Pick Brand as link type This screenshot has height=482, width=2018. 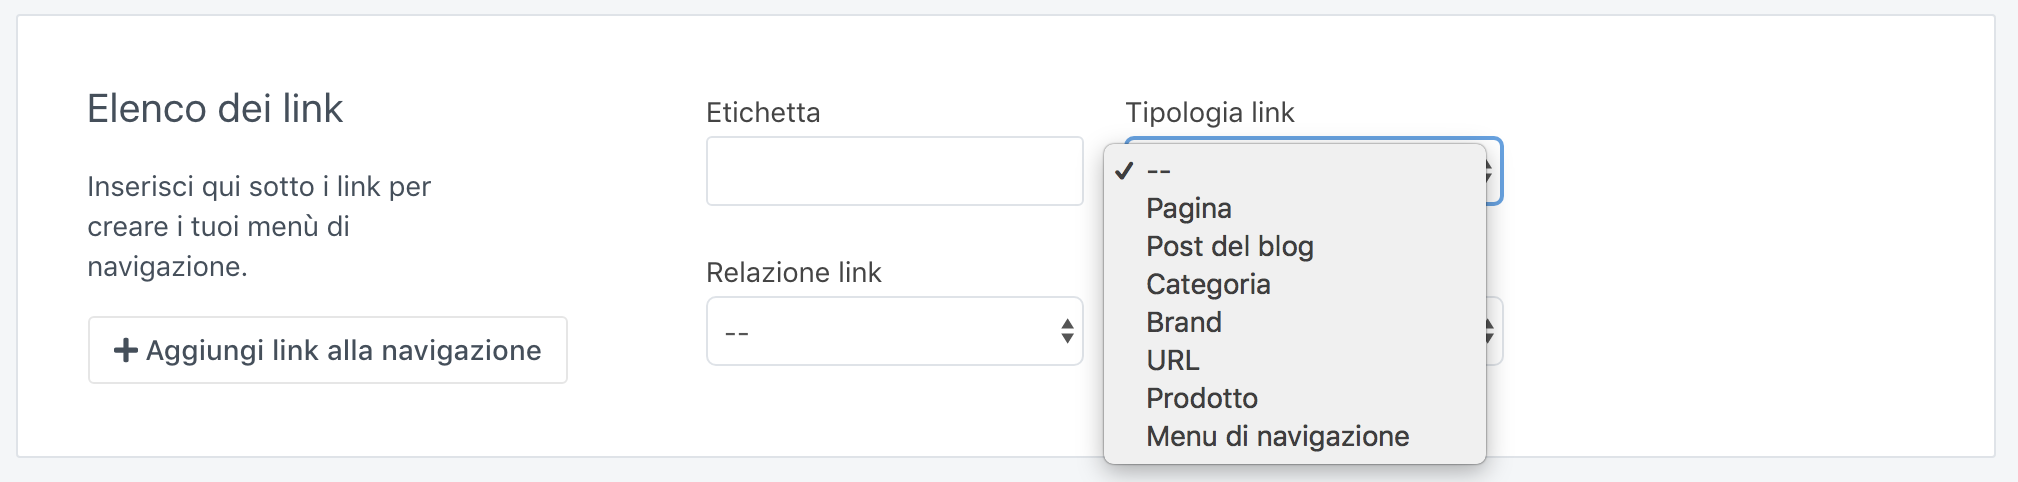1183,322
